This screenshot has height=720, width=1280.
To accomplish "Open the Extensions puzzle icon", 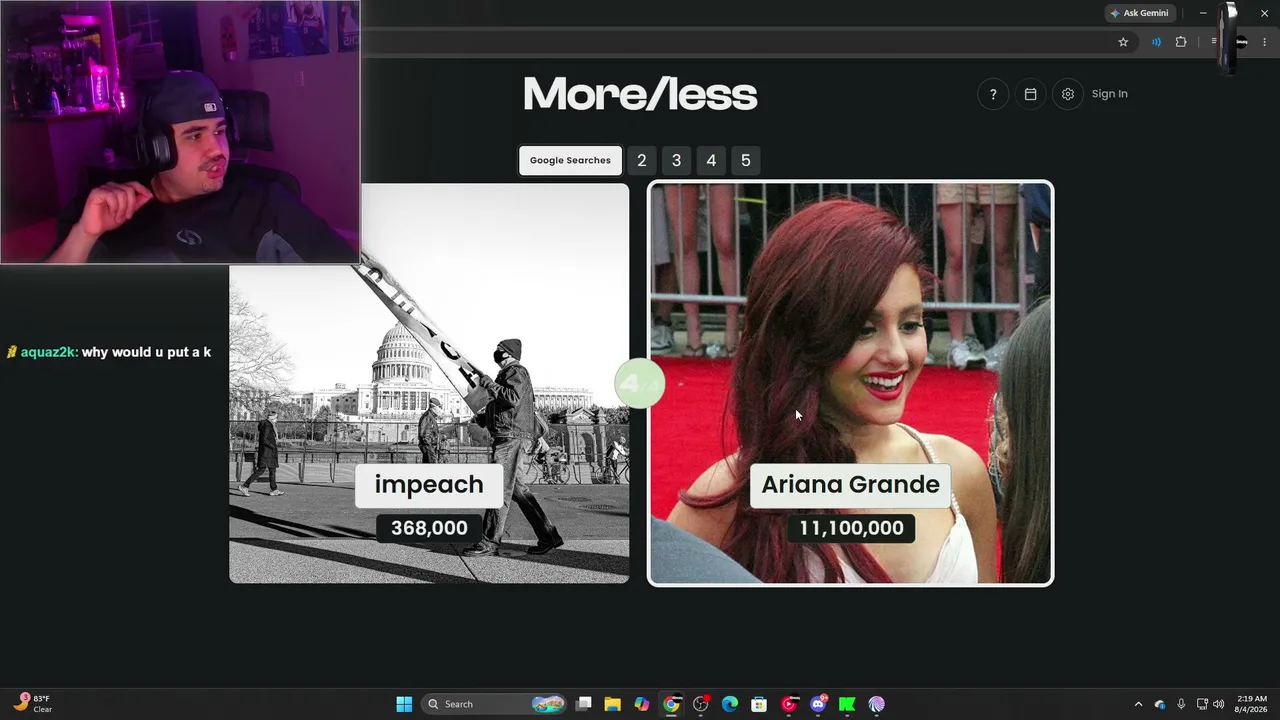I will (1181, 42).
